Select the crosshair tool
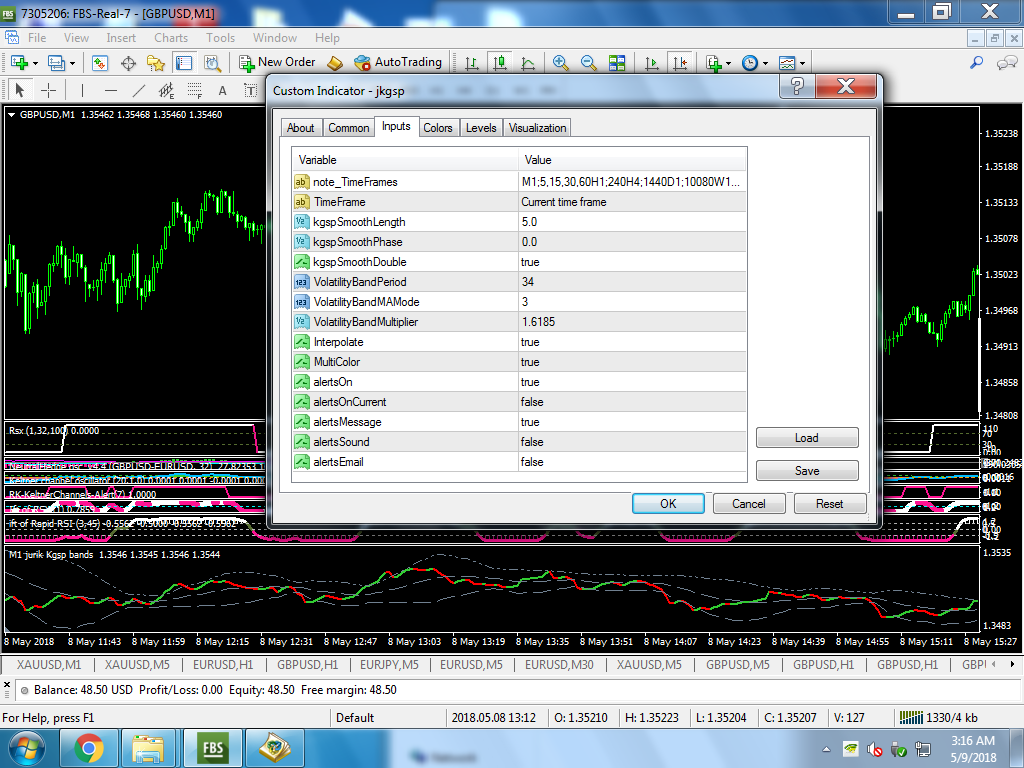Screen dimensions: 1024x768 (48, 90)
